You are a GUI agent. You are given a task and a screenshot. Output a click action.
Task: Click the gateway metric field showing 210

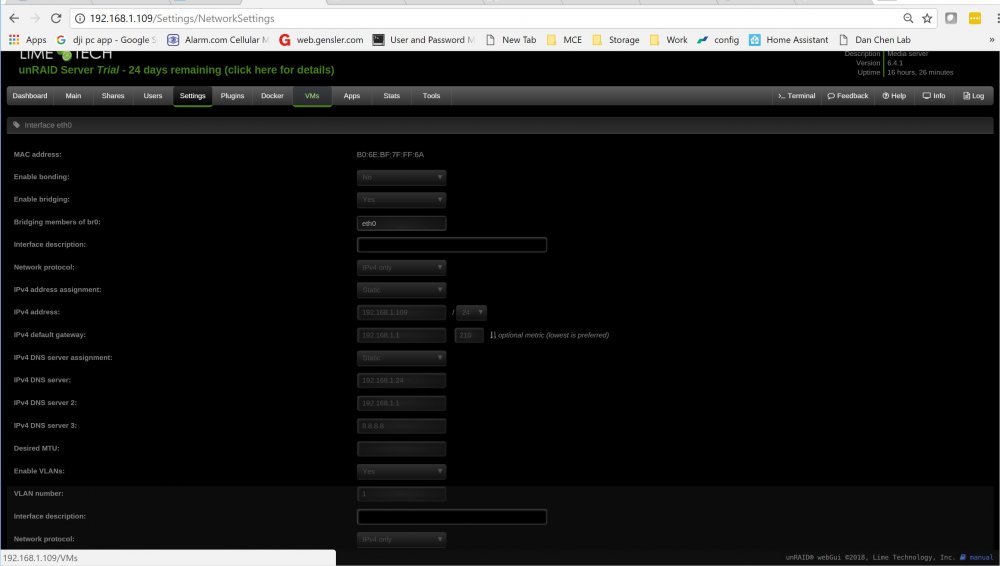coord(469,335)
